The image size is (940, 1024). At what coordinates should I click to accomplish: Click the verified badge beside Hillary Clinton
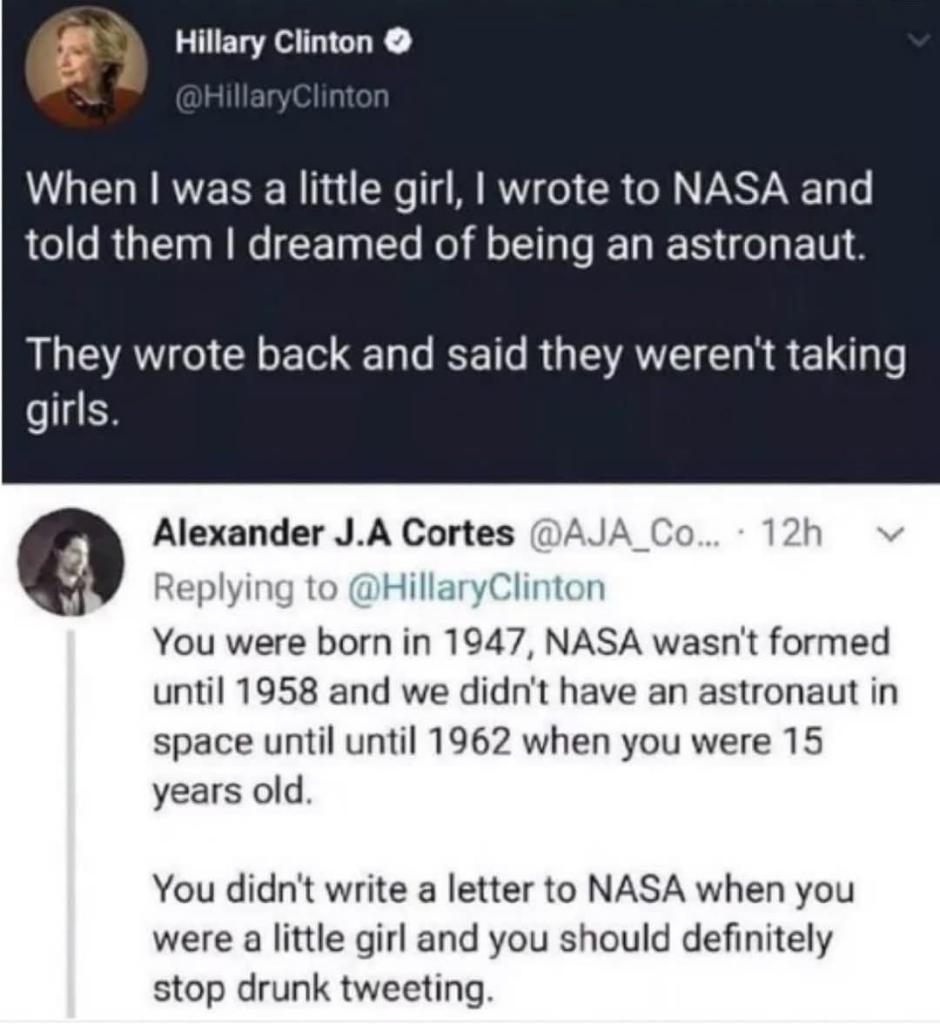click(395, 43)
